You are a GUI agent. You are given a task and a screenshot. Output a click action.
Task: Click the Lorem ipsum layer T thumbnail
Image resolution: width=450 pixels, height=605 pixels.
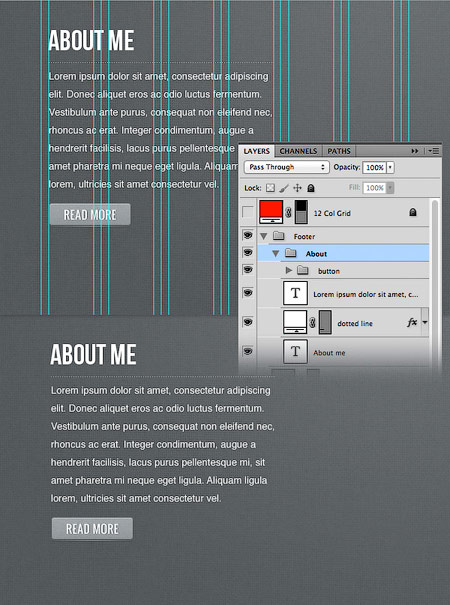tap(295, 293)
